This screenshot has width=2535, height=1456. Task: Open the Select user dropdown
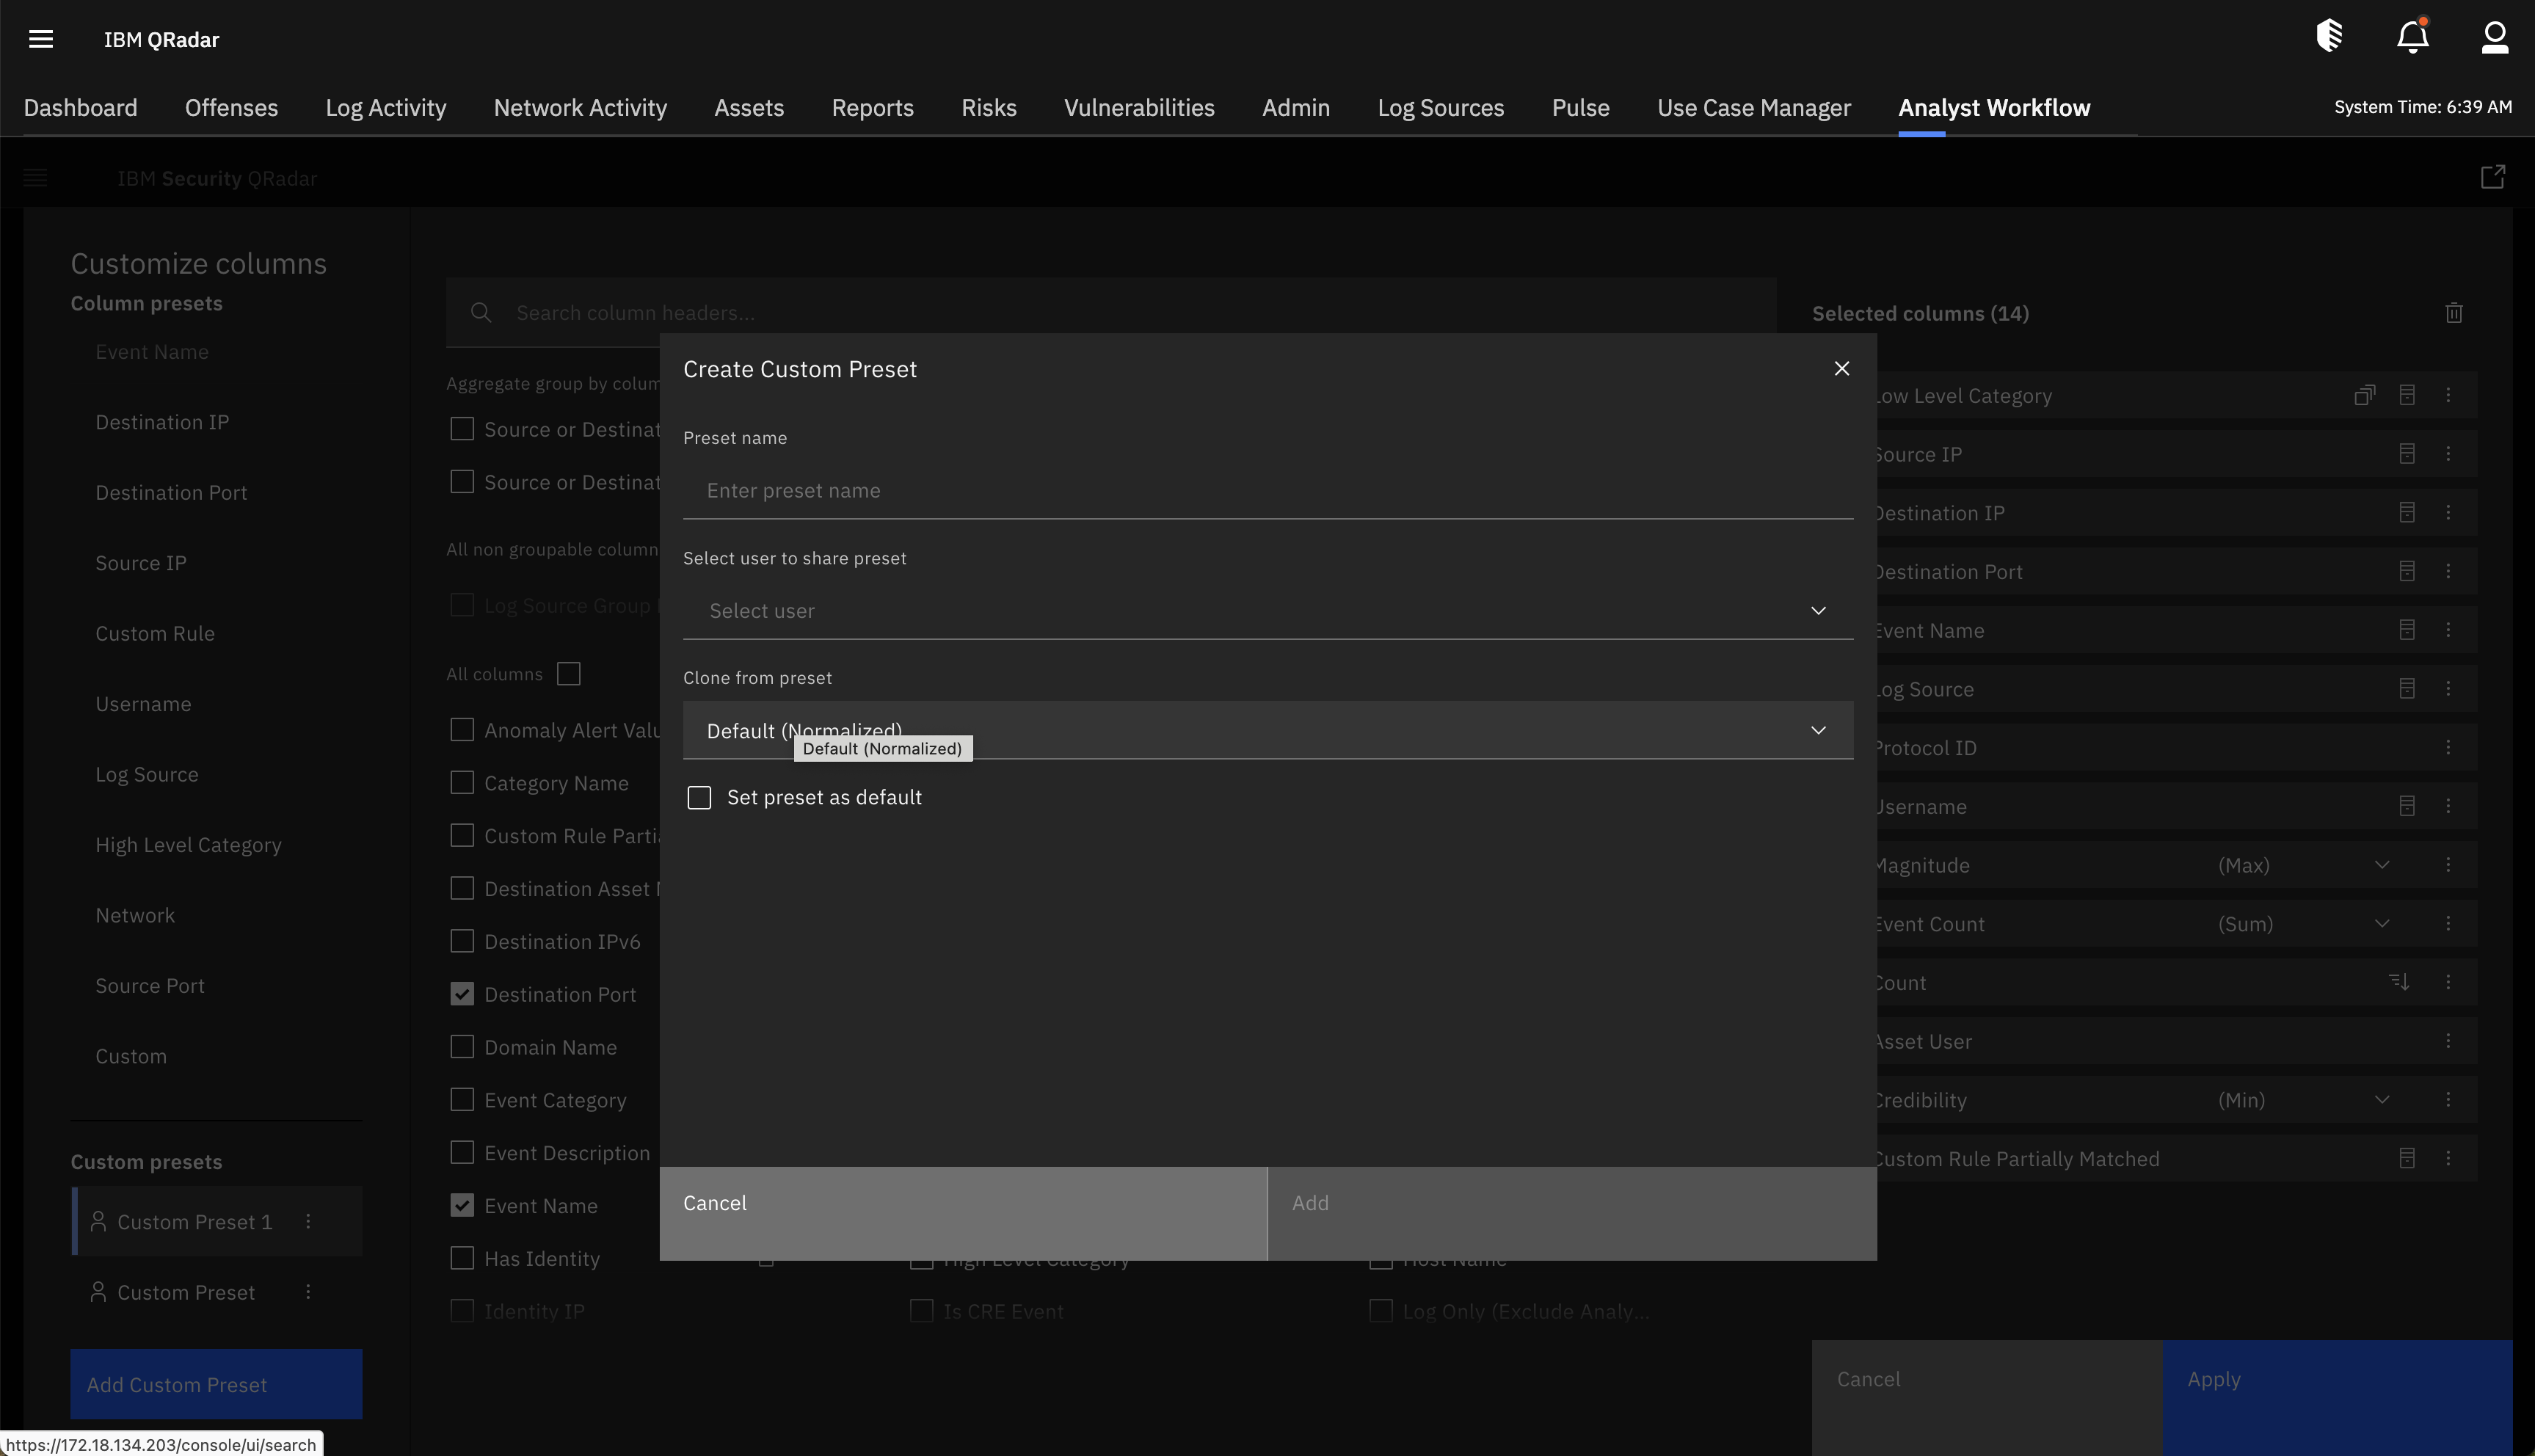pyautogui.click(x=1818, y=610)
